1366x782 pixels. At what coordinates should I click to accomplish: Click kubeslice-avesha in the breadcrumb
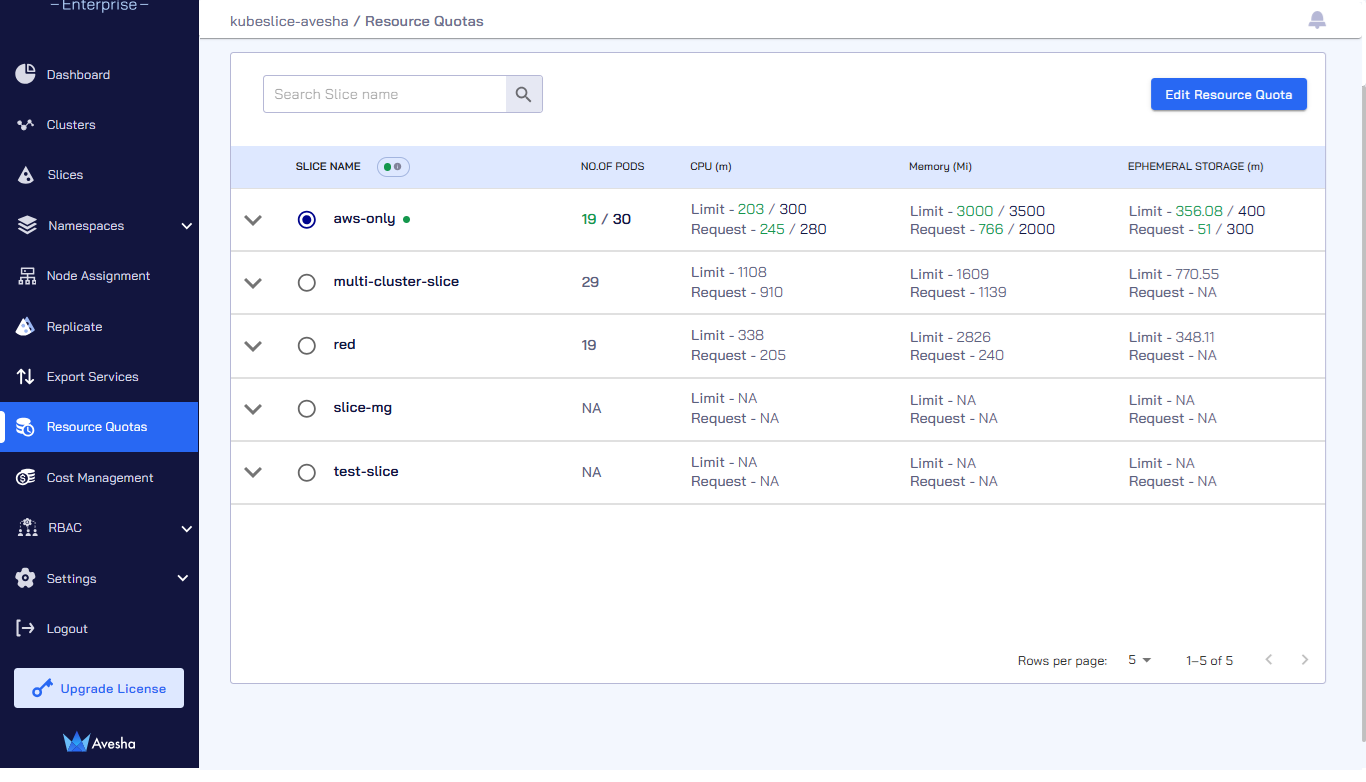[x=289, y=21]
